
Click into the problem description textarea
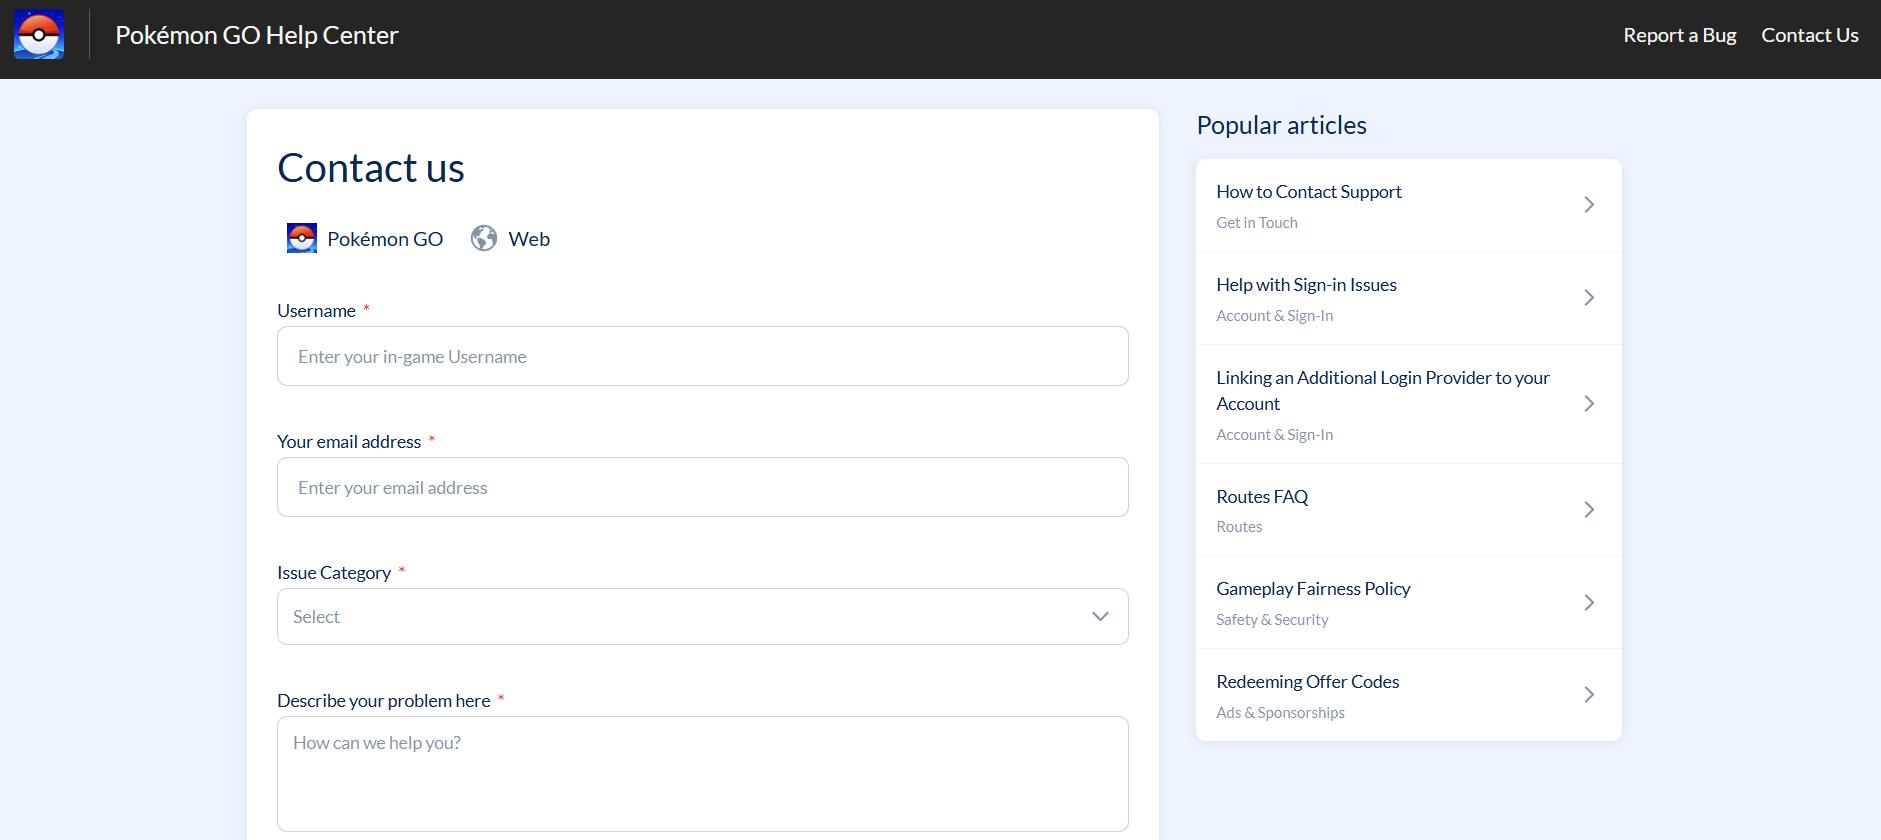703,774
